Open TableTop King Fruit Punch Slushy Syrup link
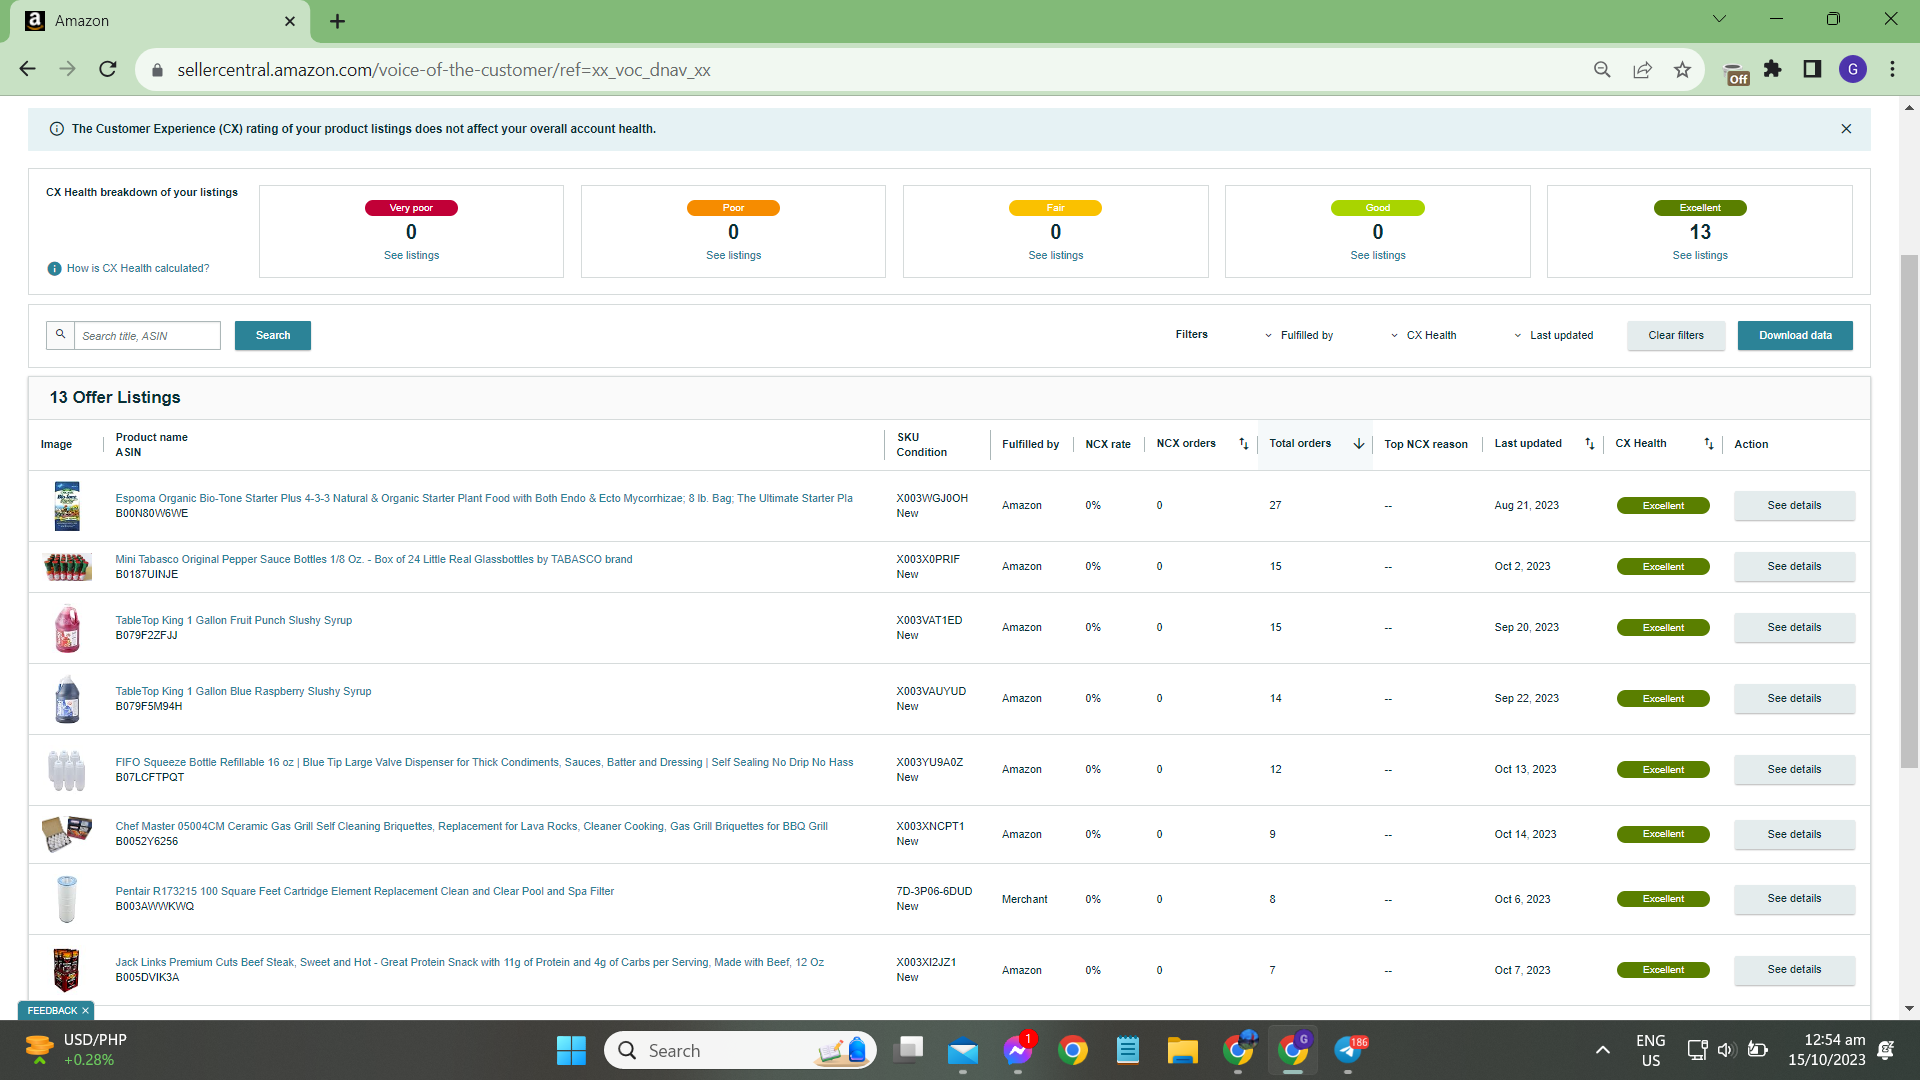1920x1080 pixels. tap(234, 621)
